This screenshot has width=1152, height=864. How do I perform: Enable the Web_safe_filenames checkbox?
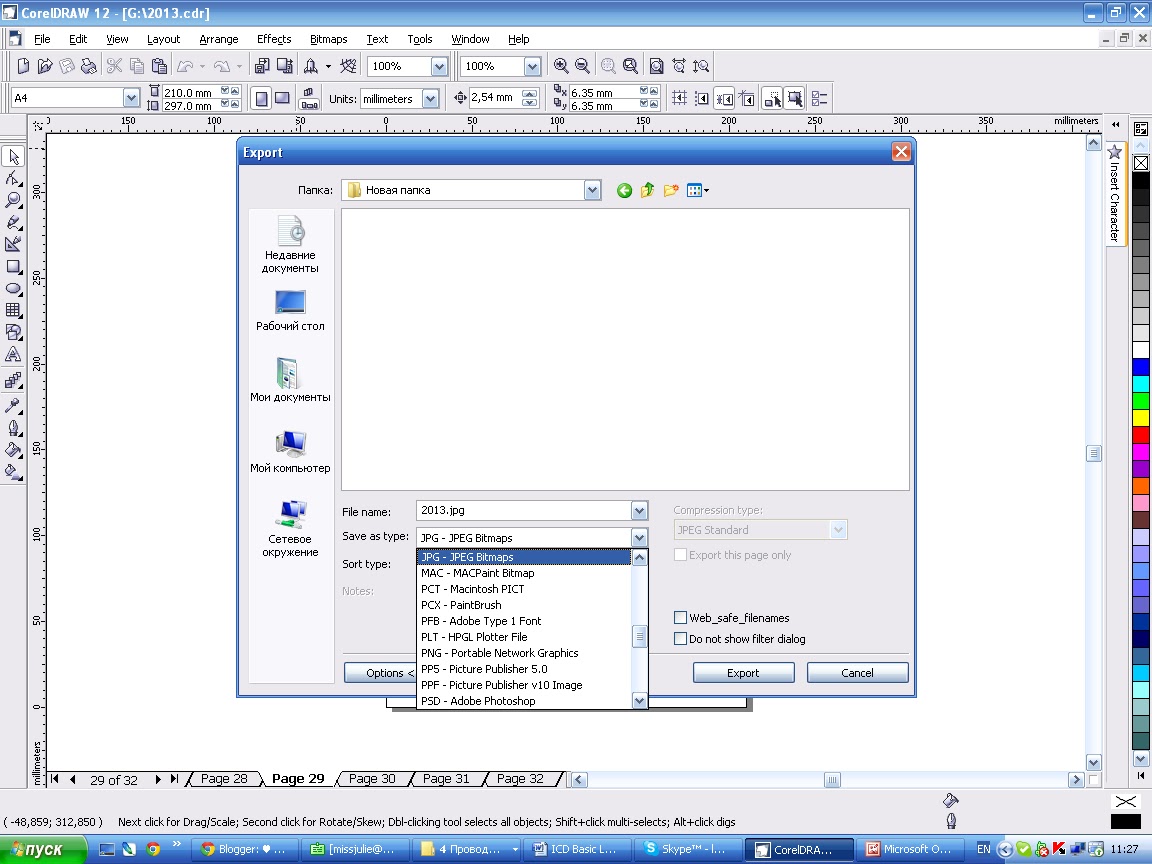[x=680, y=618]
